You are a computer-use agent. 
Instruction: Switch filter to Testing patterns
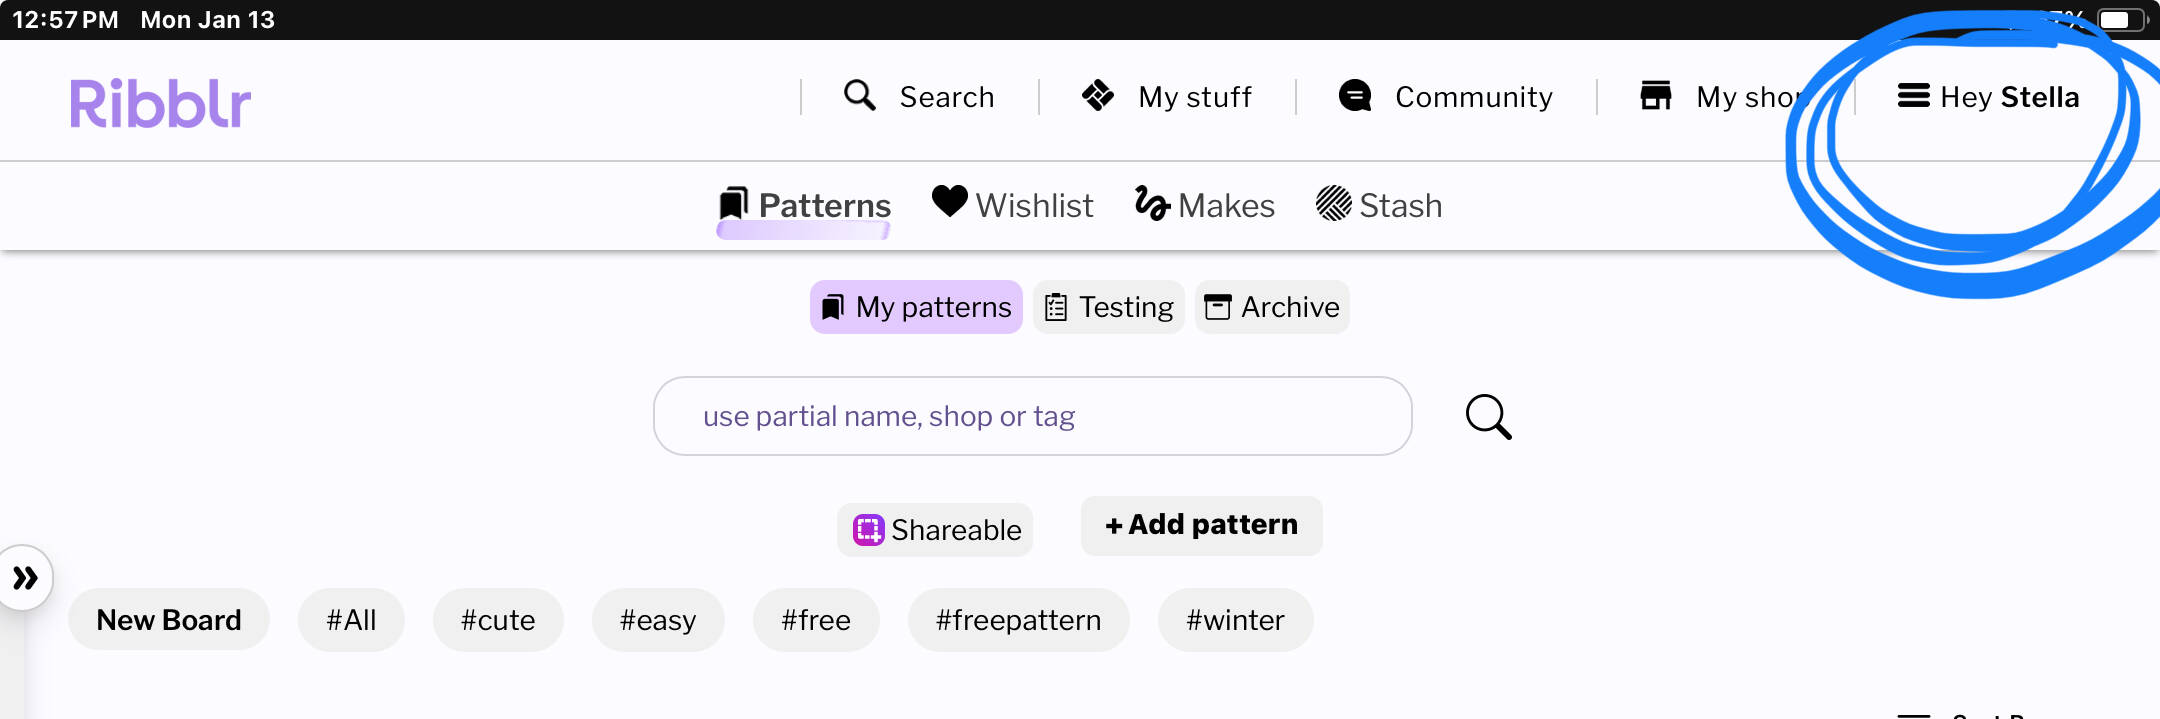1108,307
